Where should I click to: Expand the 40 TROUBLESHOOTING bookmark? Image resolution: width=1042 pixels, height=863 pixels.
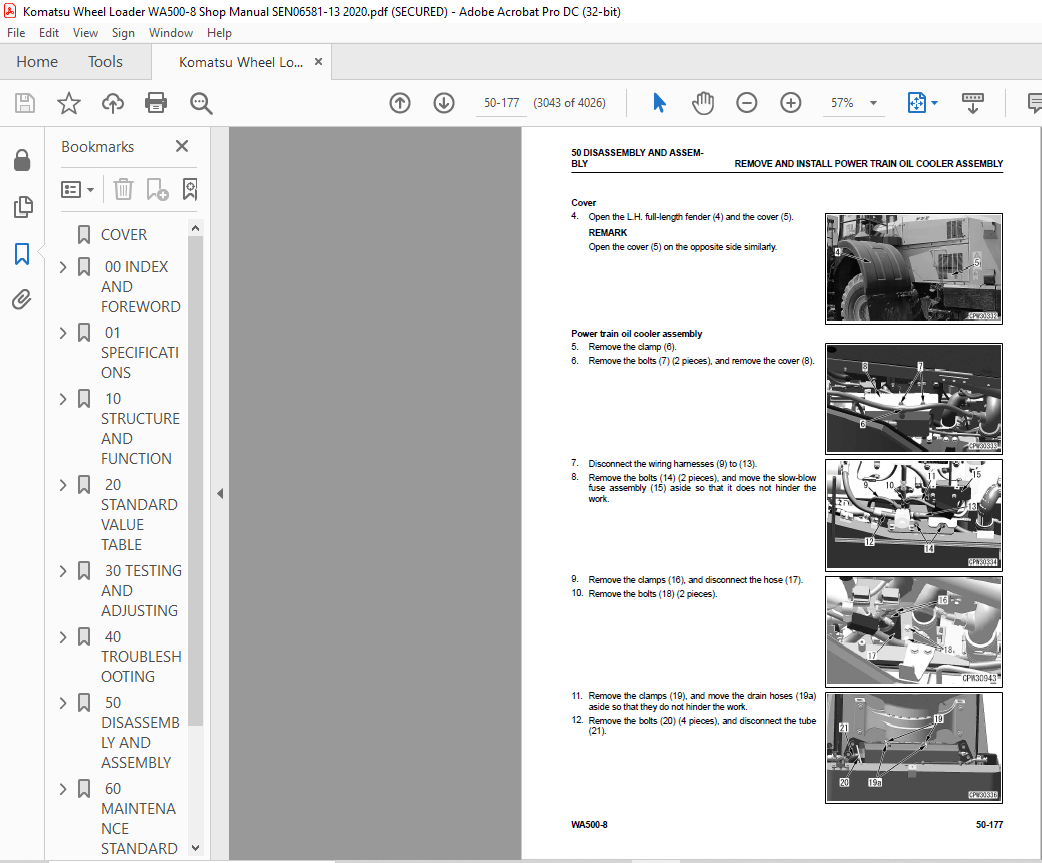63,637
